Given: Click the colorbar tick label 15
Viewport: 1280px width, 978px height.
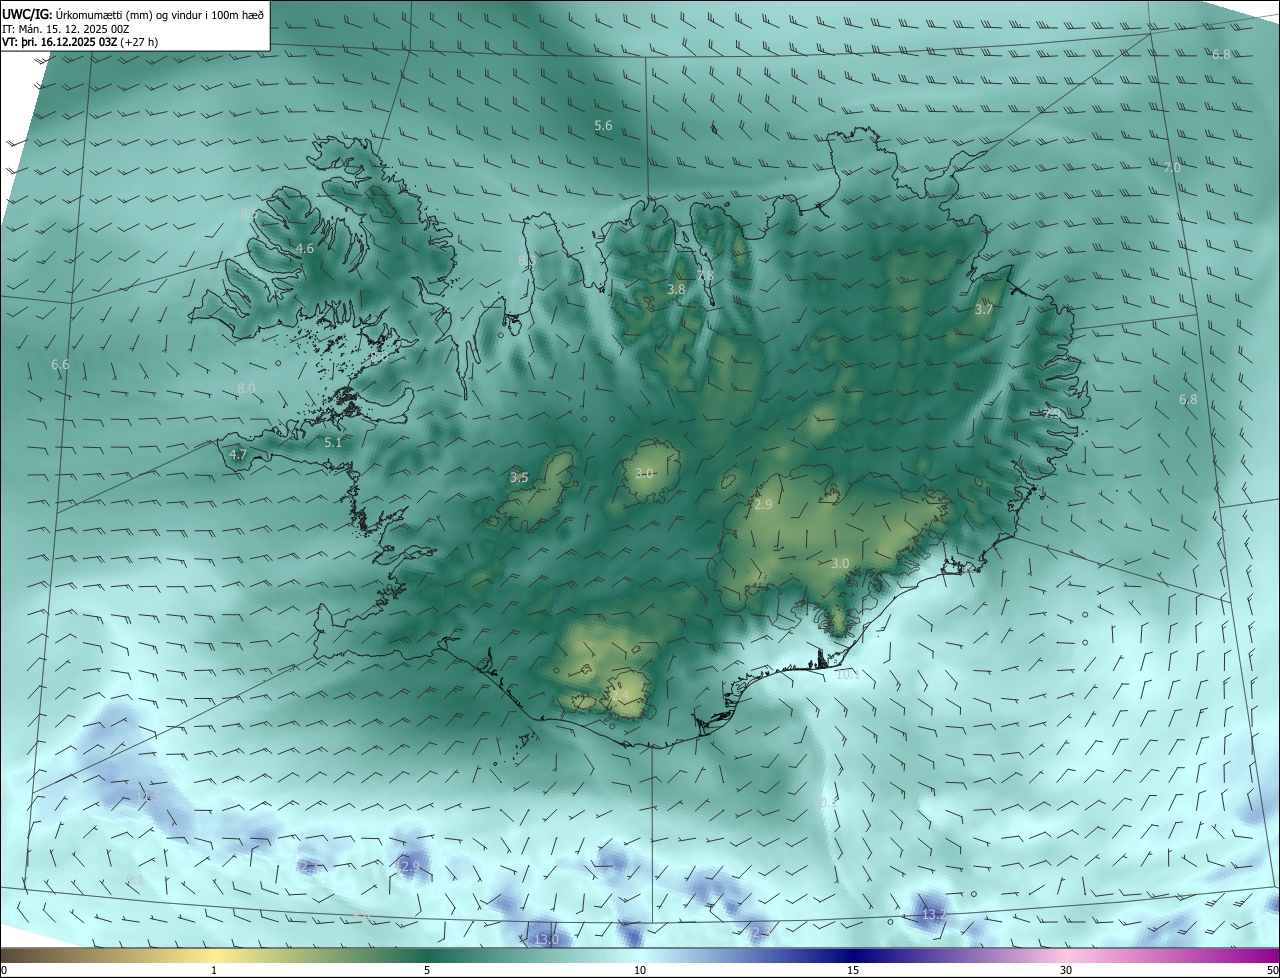Looking at the screenshot, I should point(853,970).
